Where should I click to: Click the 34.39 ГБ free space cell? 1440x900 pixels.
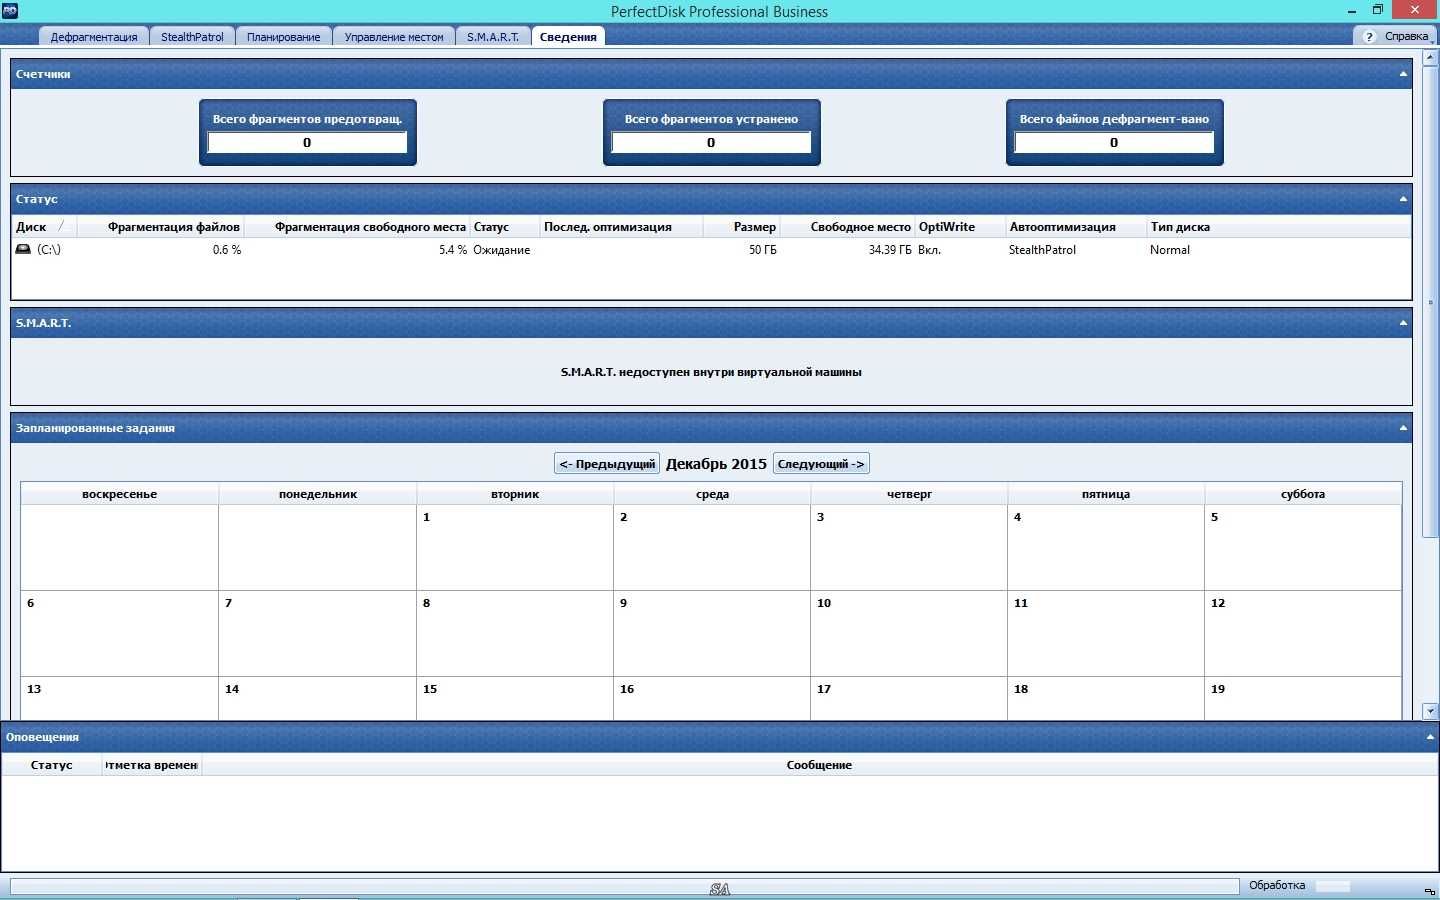[890, 250]
